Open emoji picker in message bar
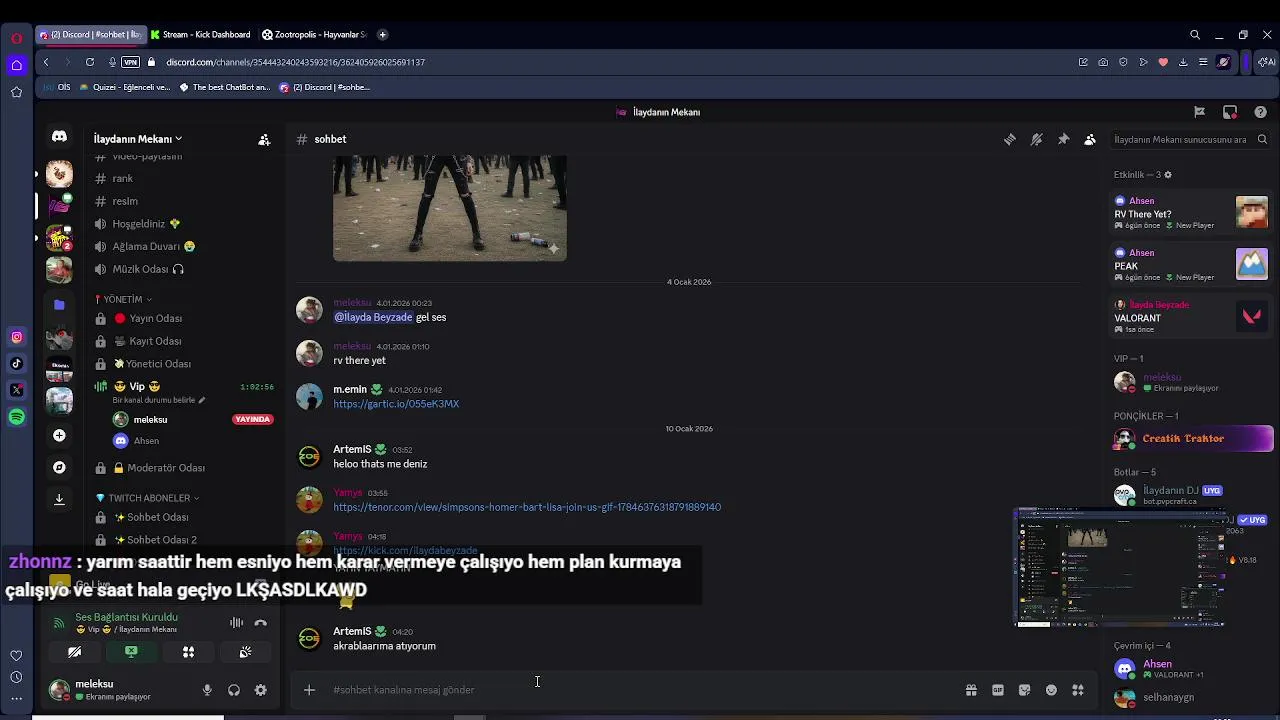This screenshot has width=1280, height=720. 1051,690
